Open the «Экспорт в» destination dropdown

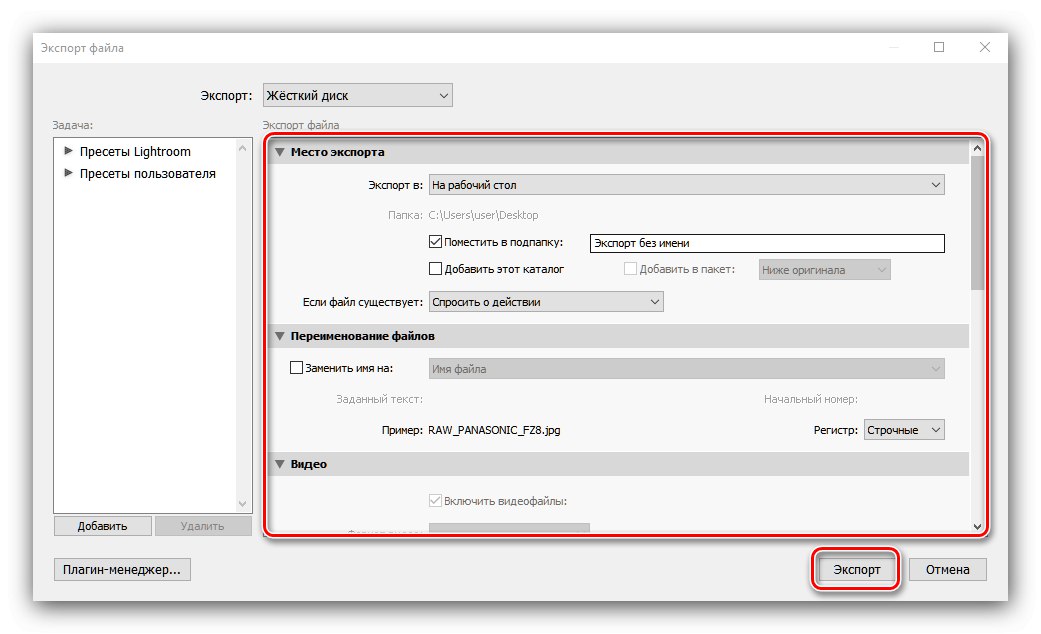pos(688,185)
